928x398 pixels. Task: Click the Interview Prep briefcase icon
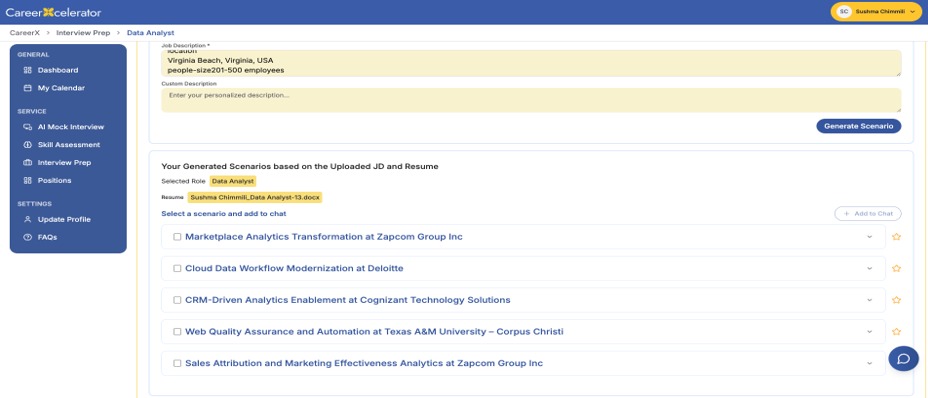tap(27, 162)
